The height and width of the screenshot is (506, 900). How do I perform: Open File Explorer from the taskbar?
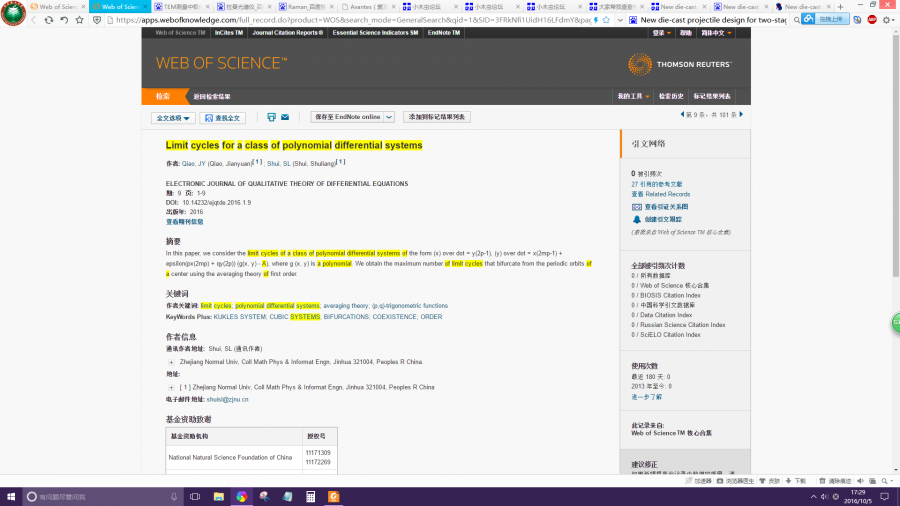(219, 497)
